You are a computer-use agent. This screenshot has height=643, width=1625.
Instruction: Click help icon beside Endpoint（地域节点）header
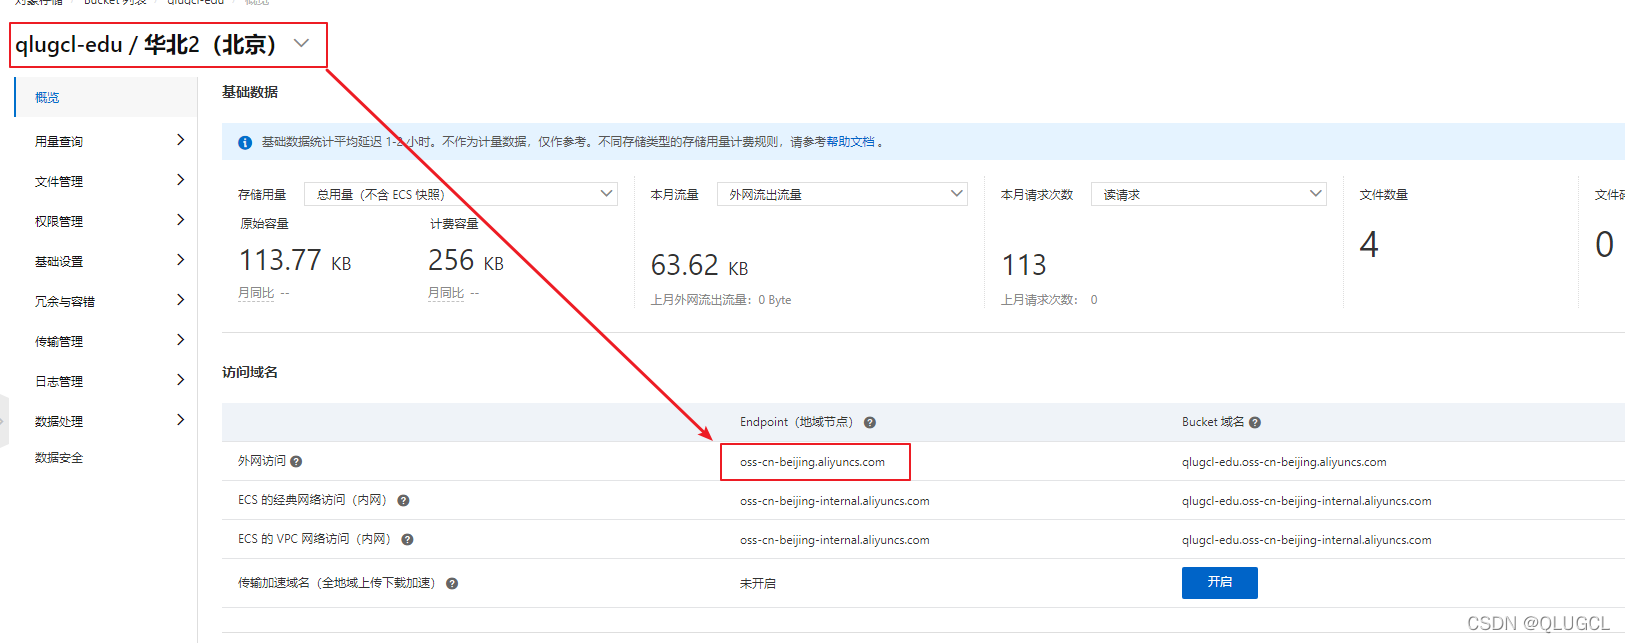point(870,423)
